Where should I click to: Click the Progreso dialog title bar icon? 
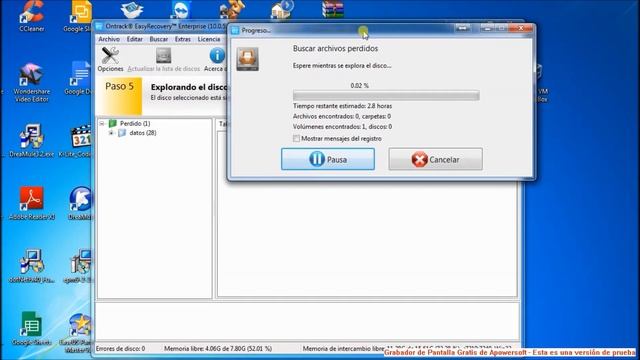[235, 30]
